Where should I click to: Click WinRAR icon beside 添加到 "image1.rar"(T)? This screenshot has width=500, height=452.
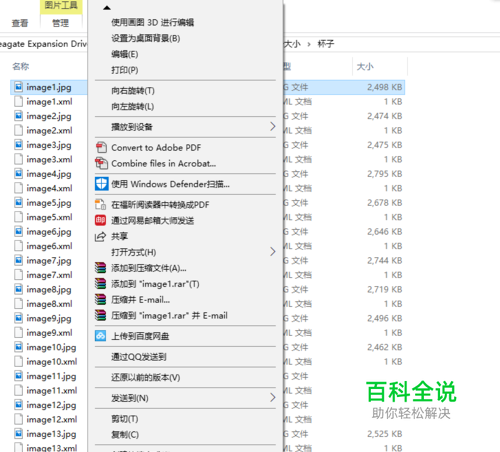(x=100, y=284)
